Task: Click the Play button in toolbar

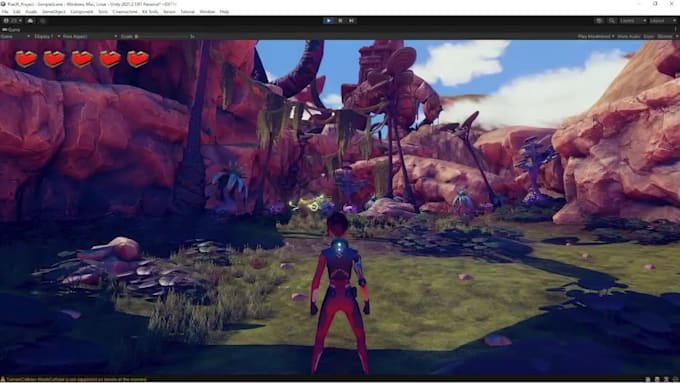Action: [x=328, y=20]
